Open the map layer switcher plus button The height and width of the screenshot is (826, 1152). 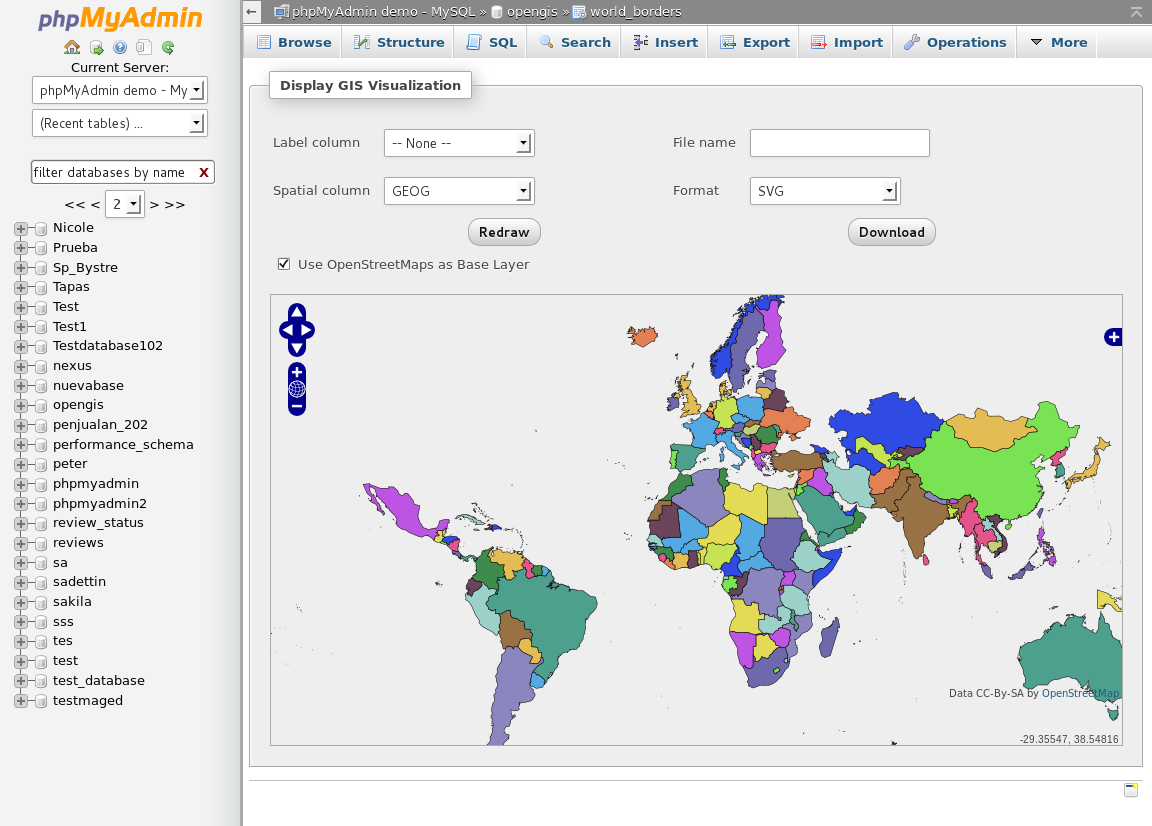pyautogui.click(x=1113, y=337)
